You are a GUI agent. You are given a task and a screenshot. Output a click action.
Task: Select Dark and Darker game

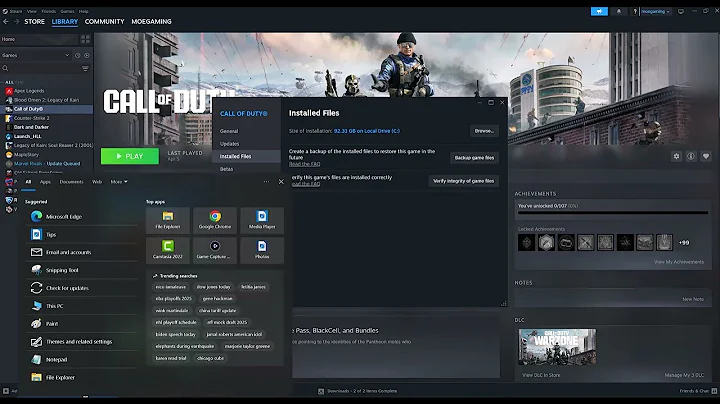click(x=31, y=127)
